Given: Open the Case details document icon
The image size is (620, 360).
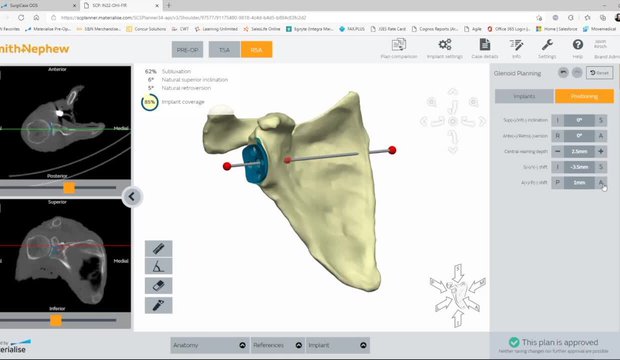Looking at the screenshot, I should point(485,44).
